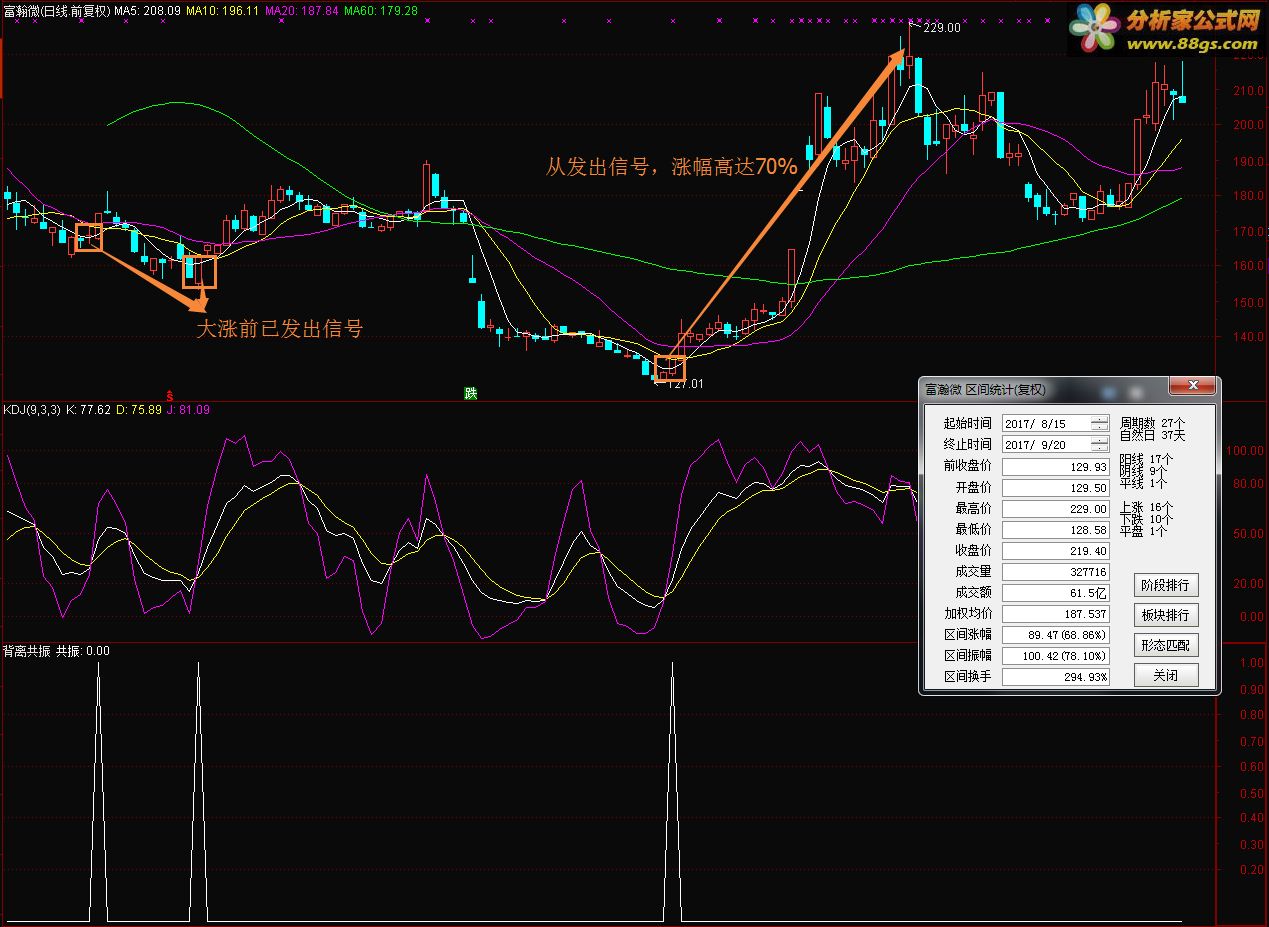The width and height of the screenshot is (1269, 927).
Task: Click the 127.01 low price label on chart
Action: (685, 384)
